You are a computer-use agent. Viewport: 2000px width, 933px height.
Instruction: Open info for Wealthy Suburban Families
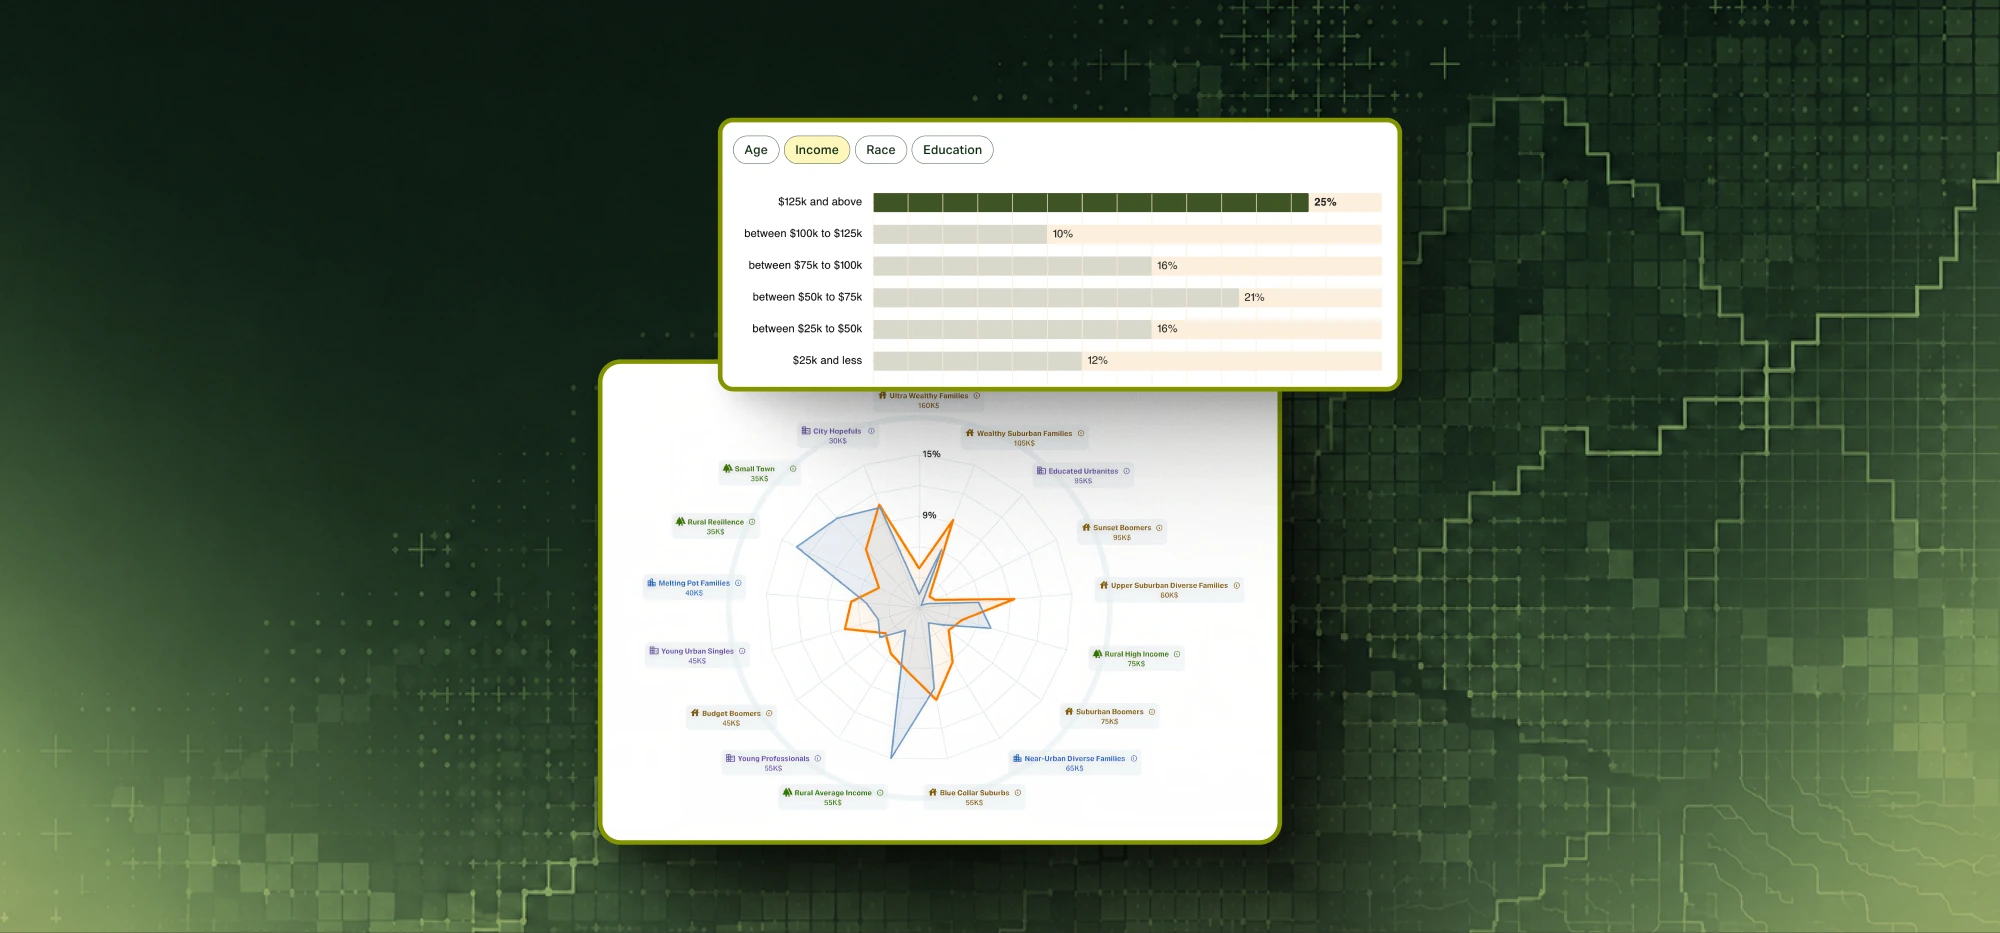point(1081,433)
